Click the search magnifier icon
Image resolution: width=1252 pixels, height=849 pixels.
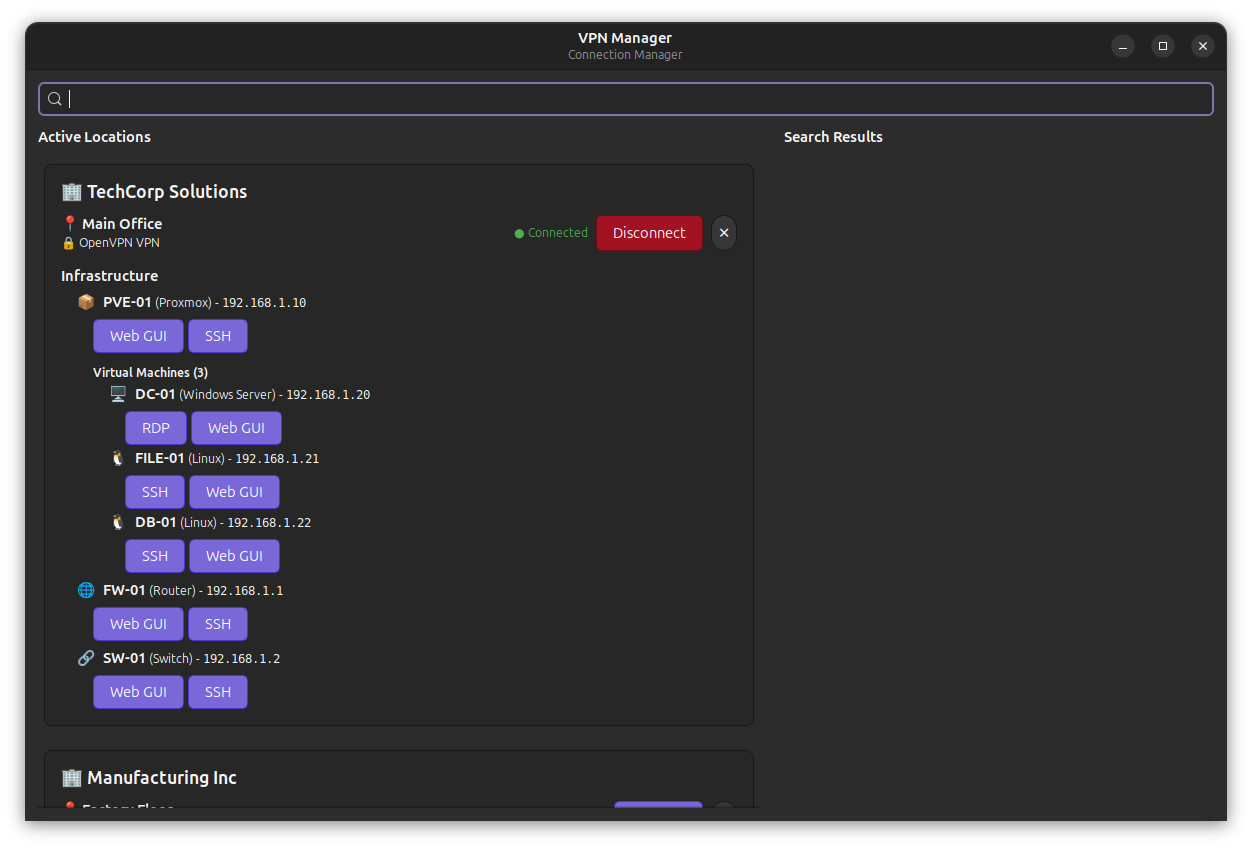(x=55, y=99)
